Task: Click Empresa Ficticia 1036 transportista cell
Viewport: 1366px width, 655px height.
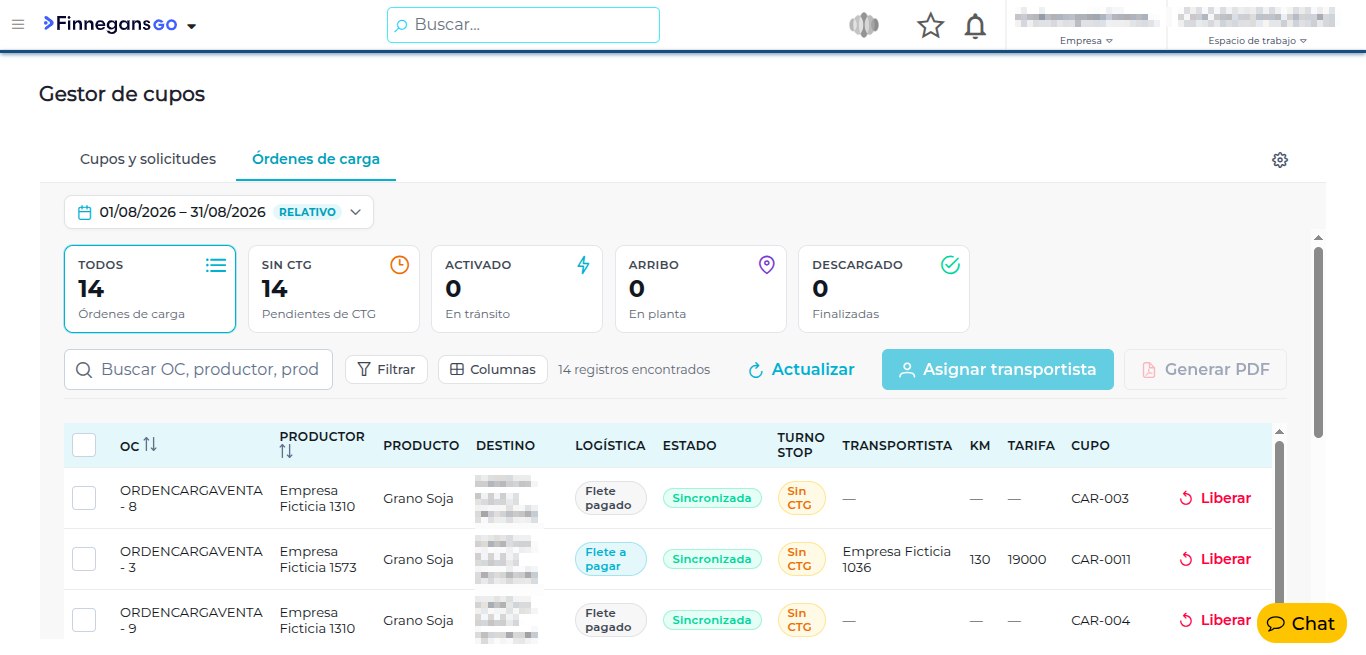Action: pyautogui.click(x=897, y=559)
